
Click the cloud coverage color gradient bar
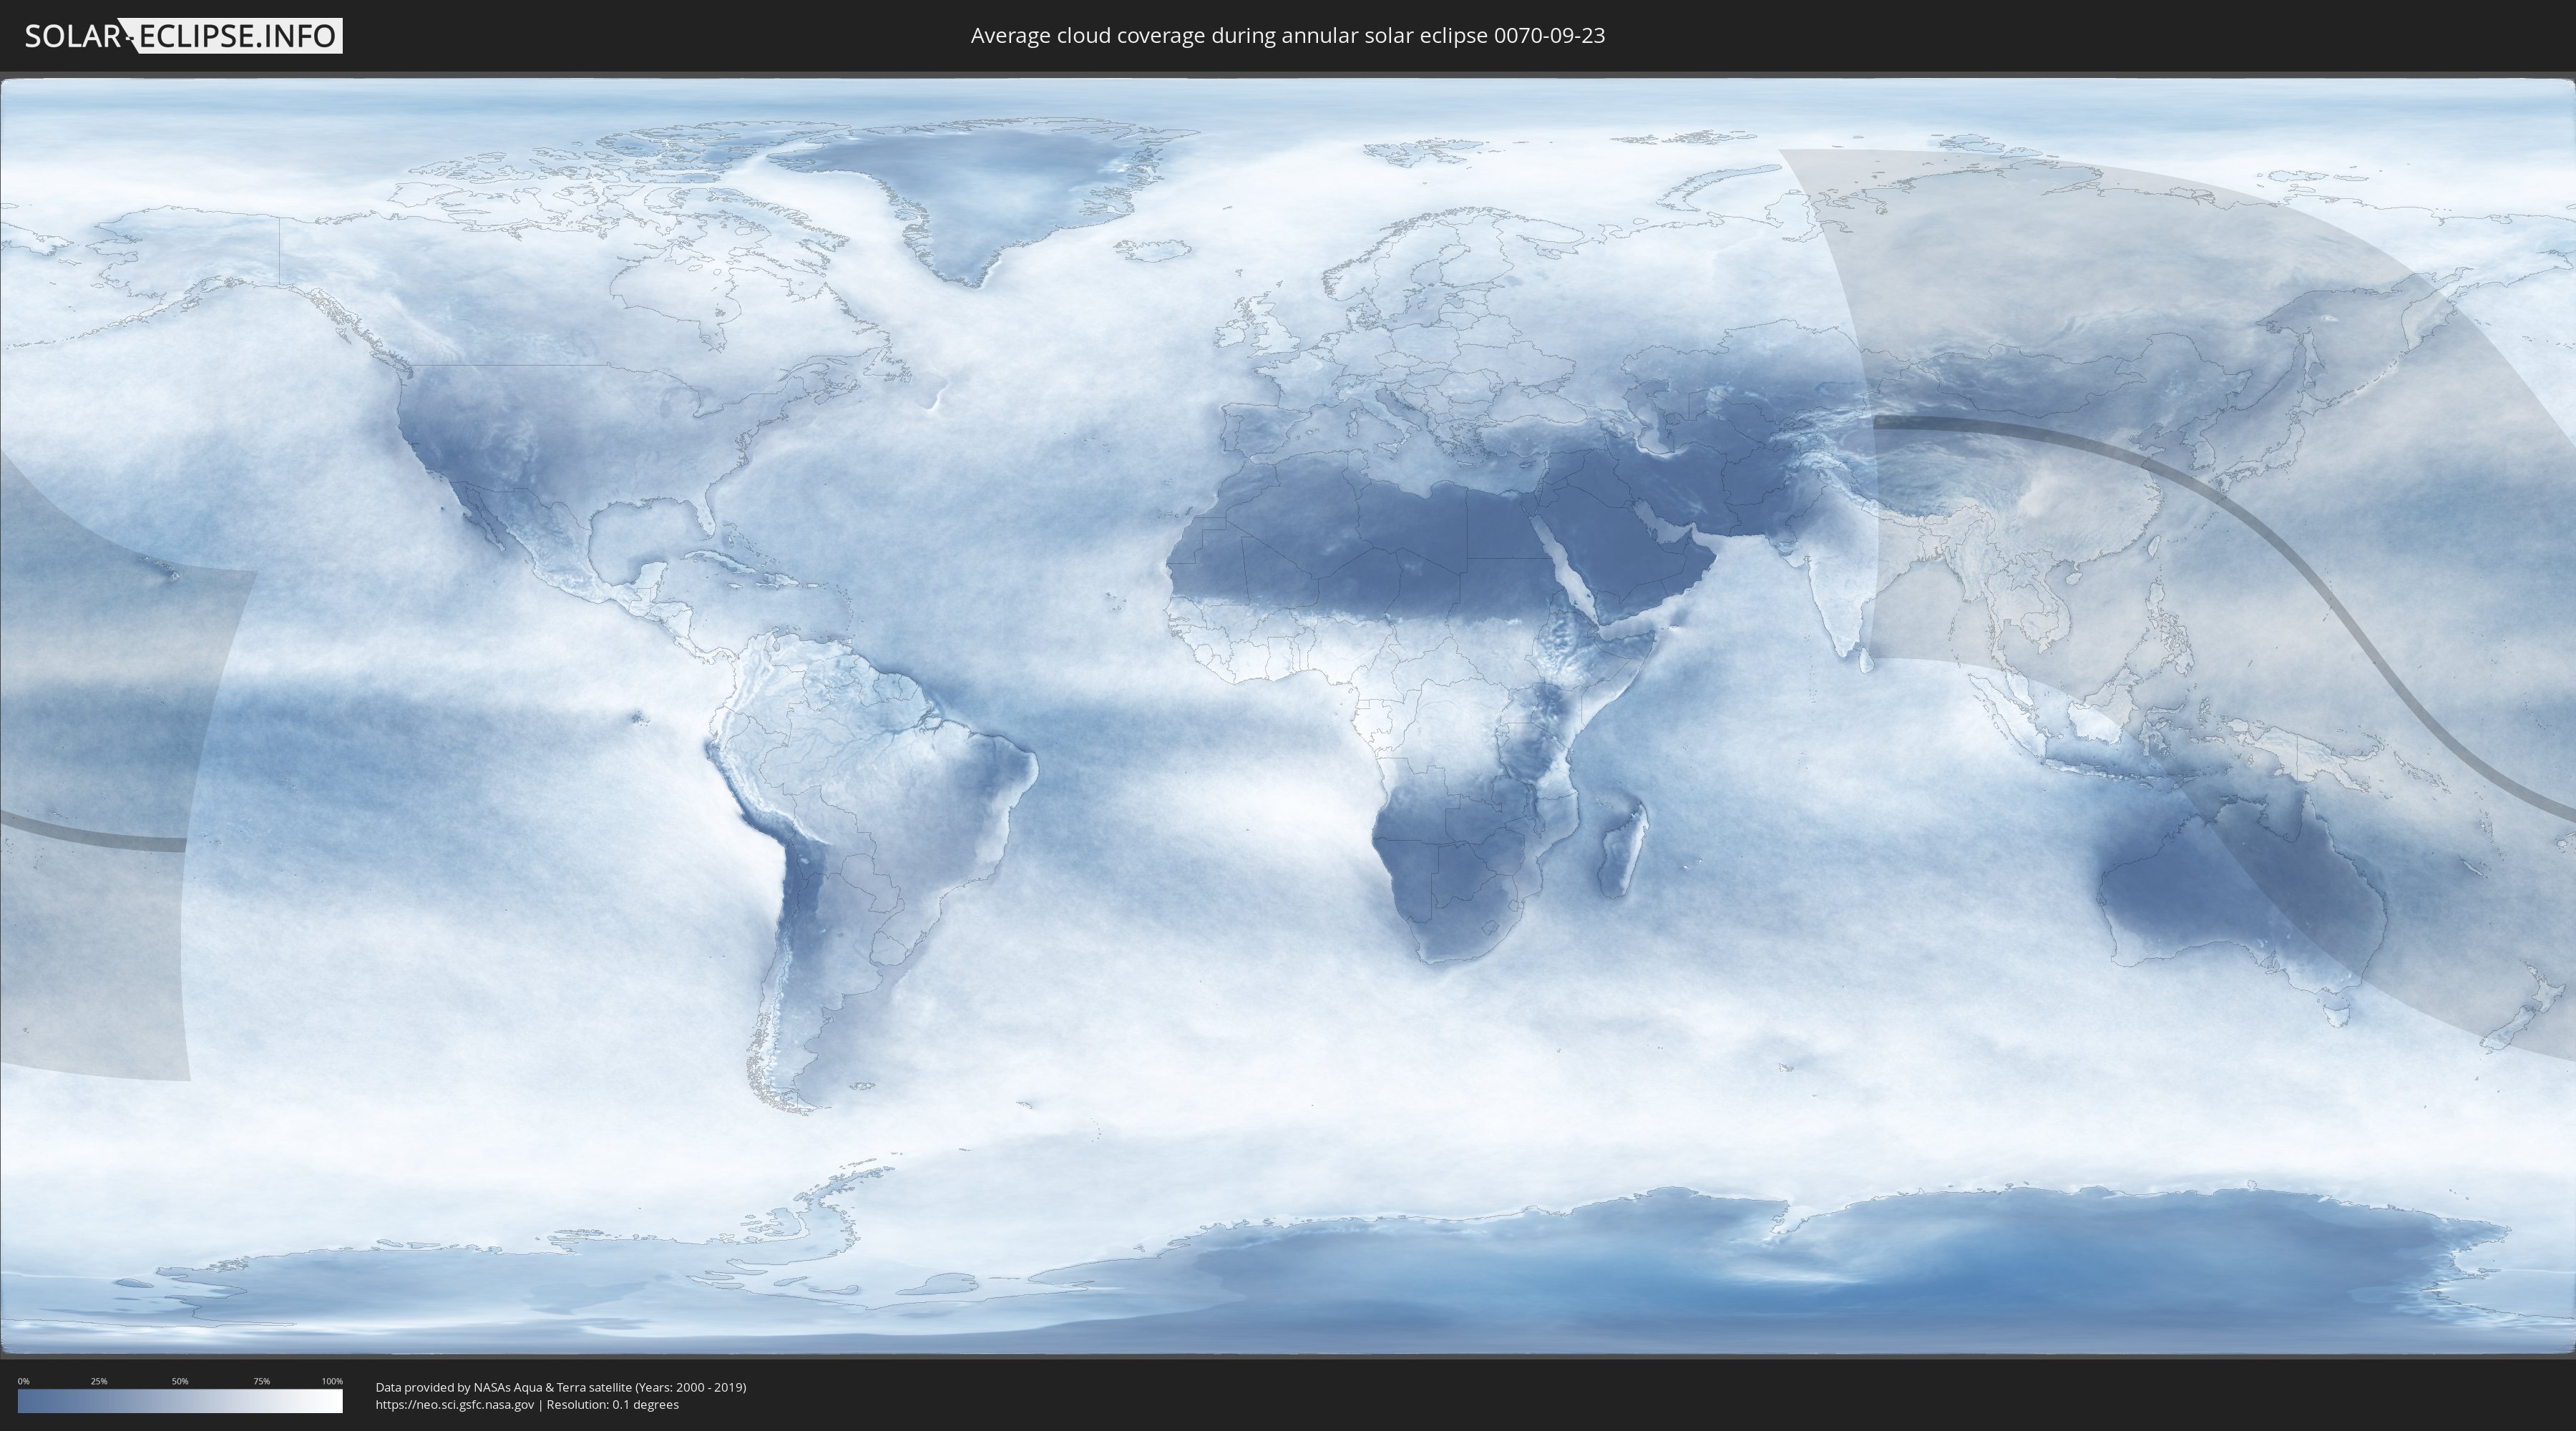tap(180, 1401)
